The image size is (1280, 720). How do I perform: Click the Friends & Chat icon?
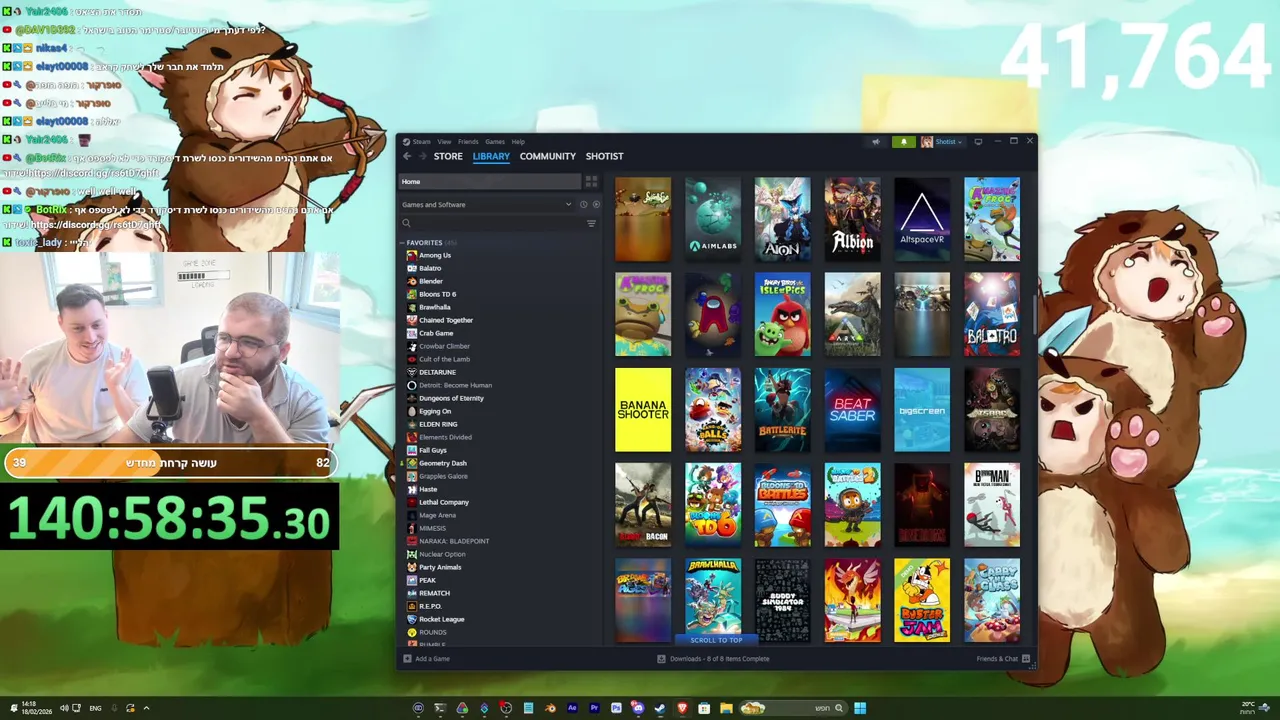click(x=1026, y=659)
